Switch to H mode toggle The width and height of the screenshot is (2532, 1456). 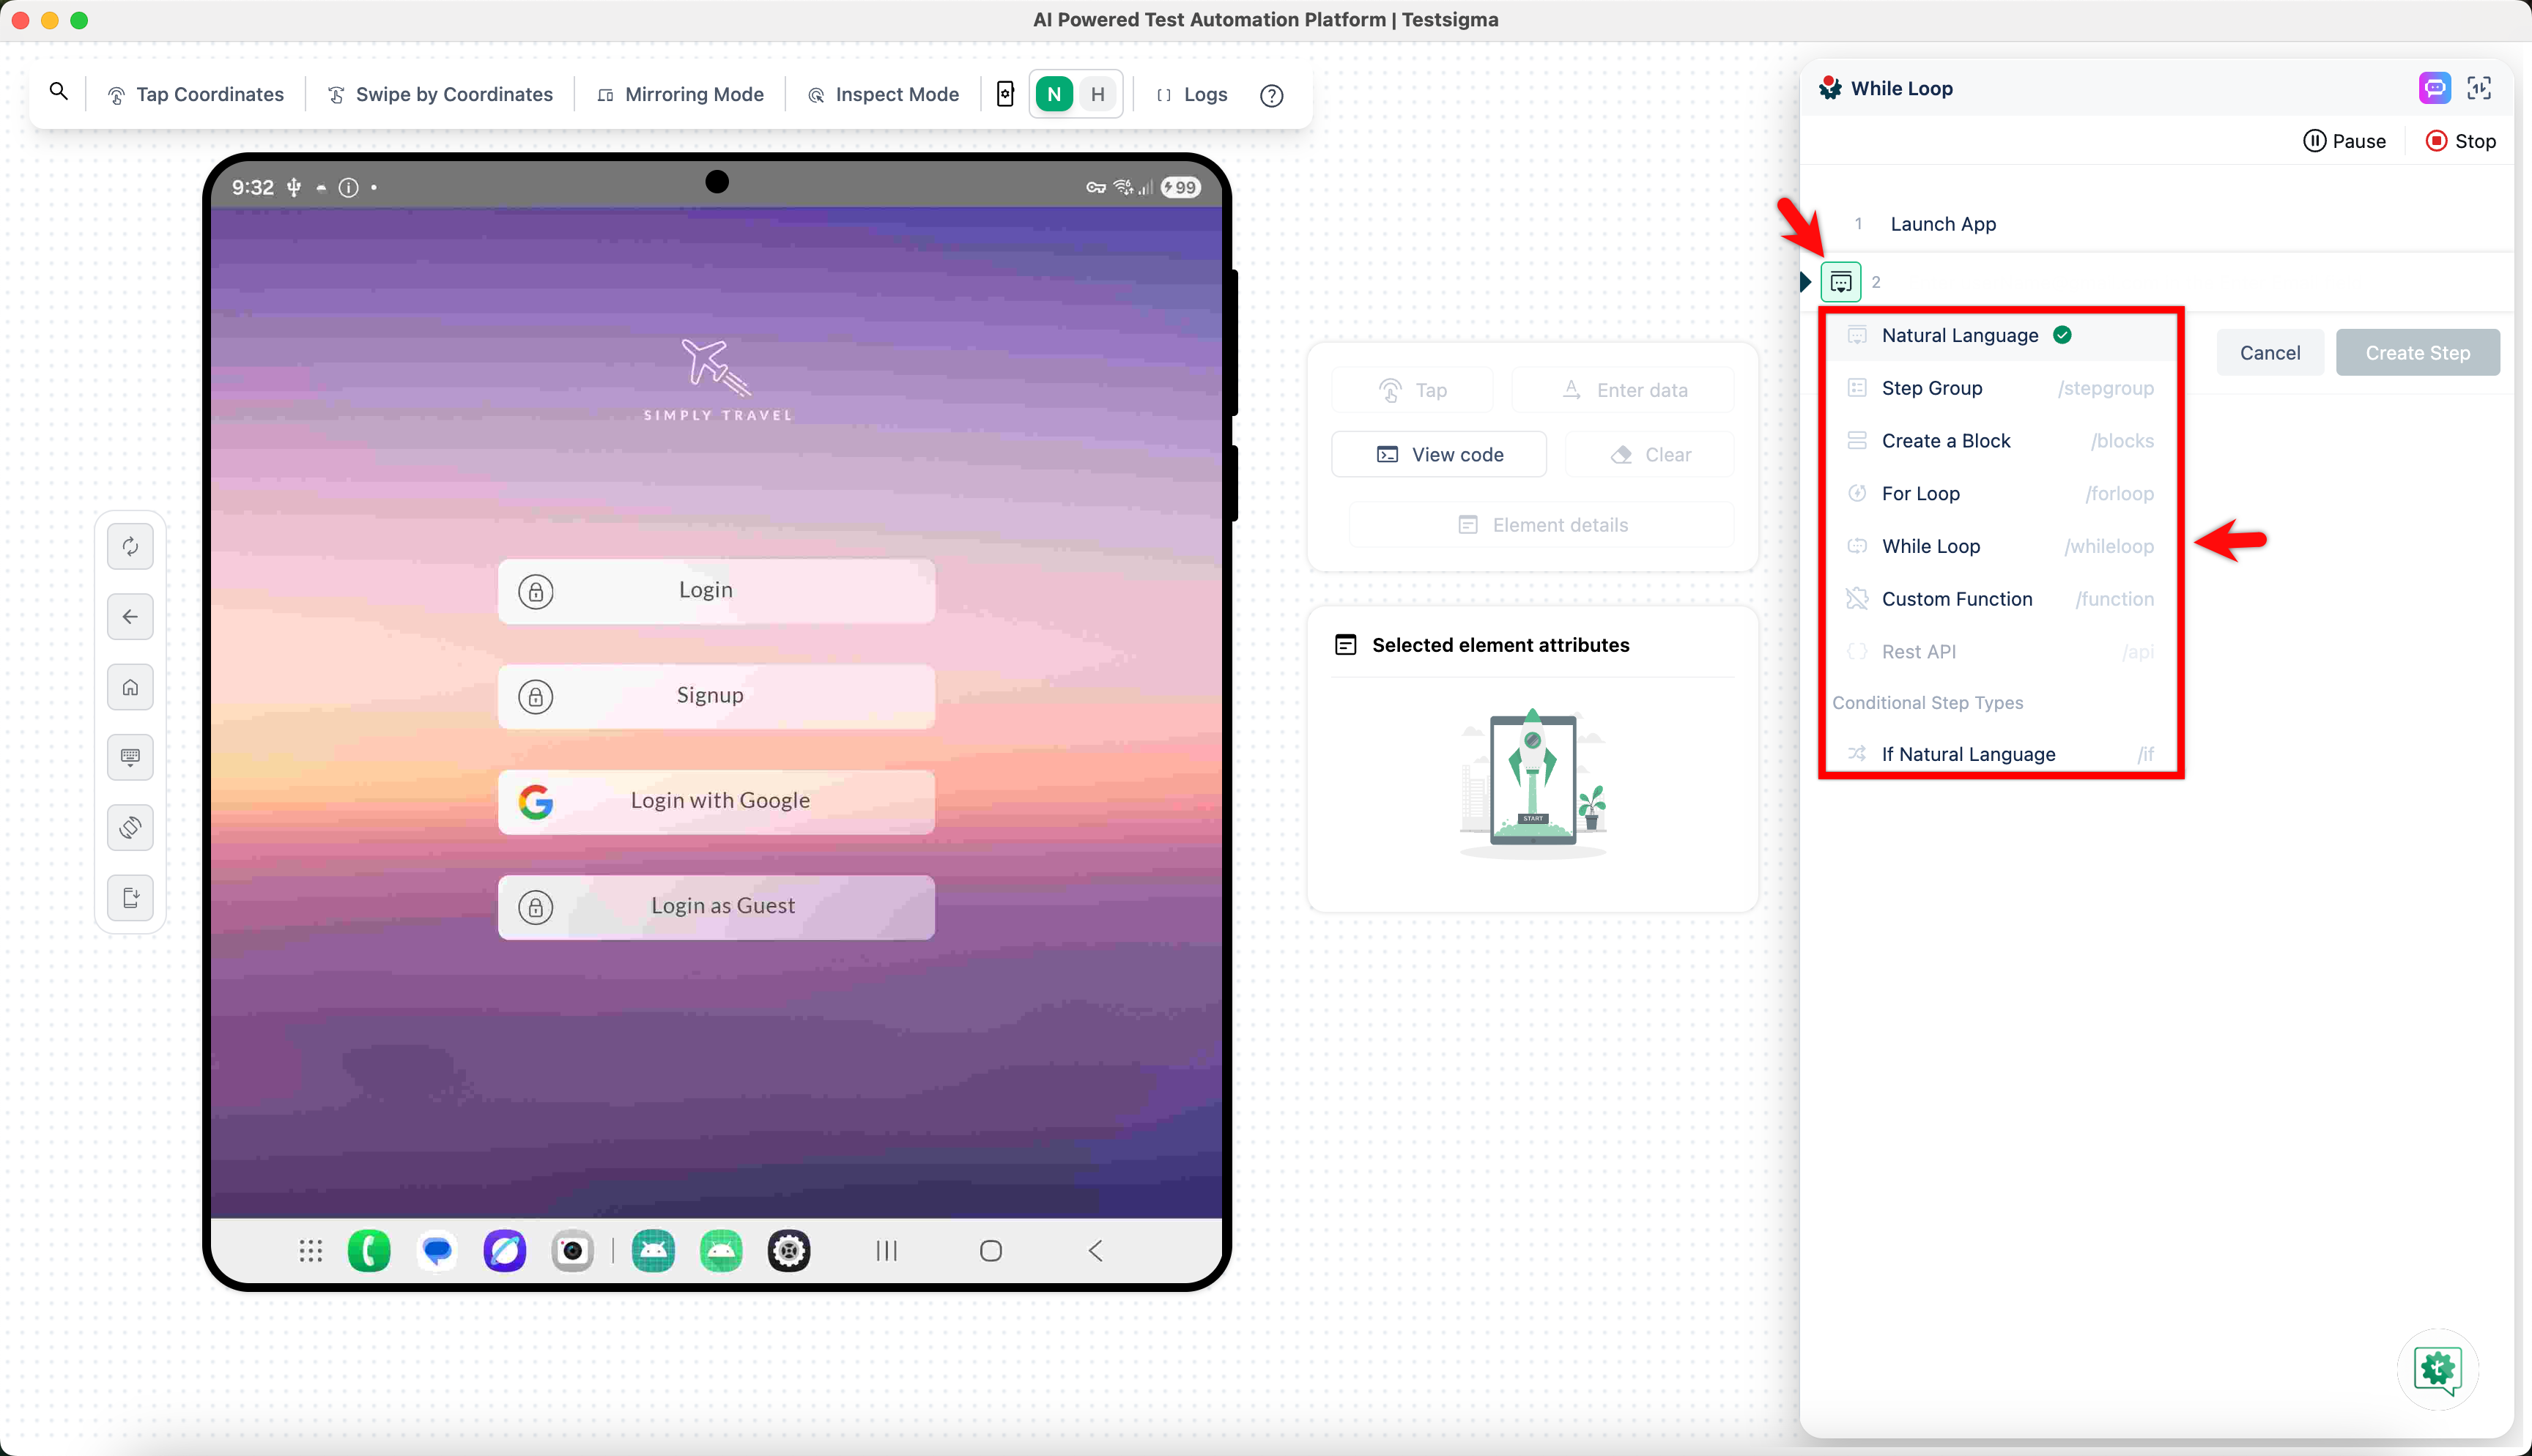tap(1098, 94)
